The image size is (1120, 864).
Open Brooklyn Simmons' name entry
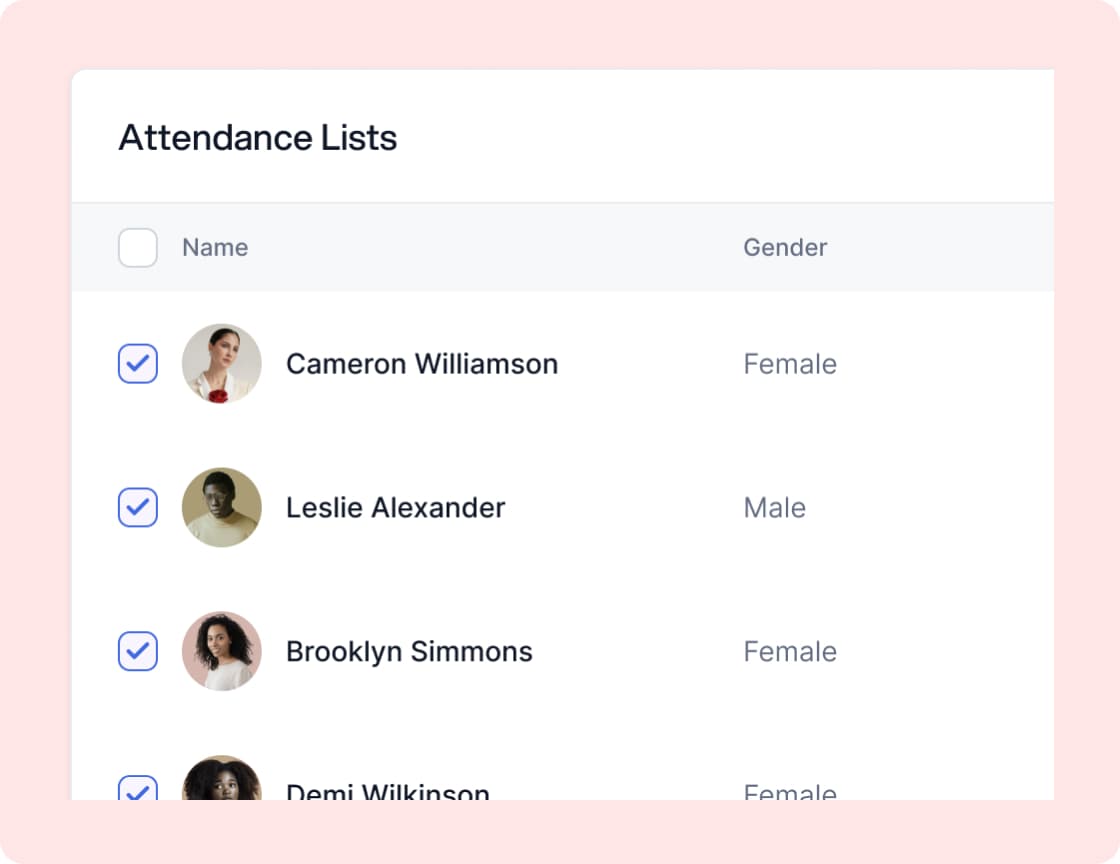tap(409, 651)
